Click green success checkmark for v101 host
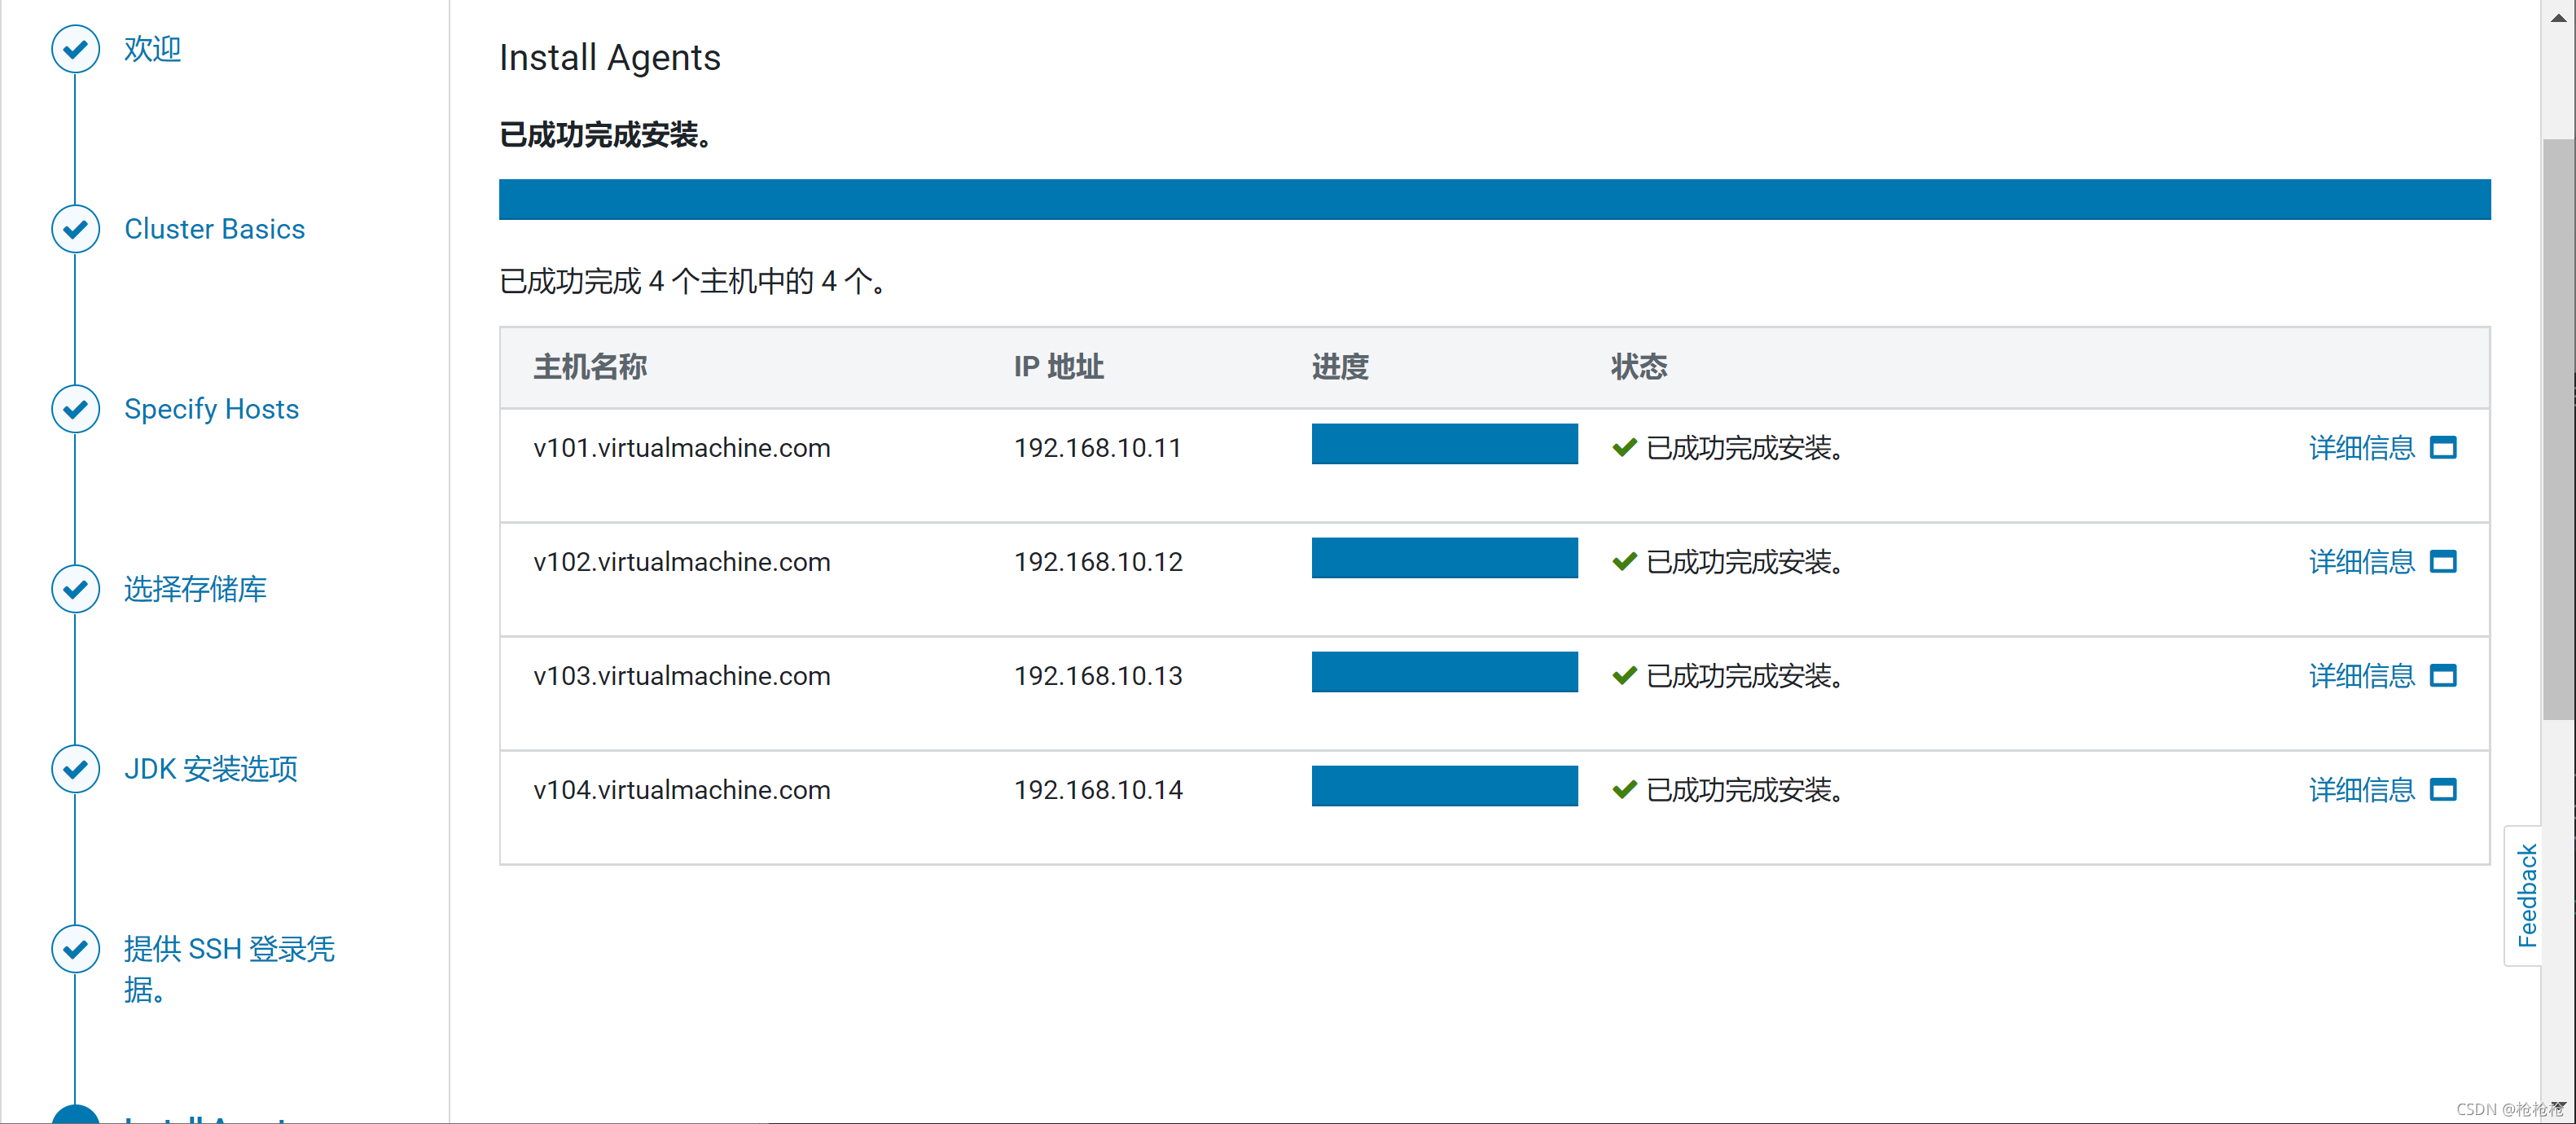Image resolution: width=2576 pixels, height=1124 pixels. pyautogui.click(x=1624, y=448)
